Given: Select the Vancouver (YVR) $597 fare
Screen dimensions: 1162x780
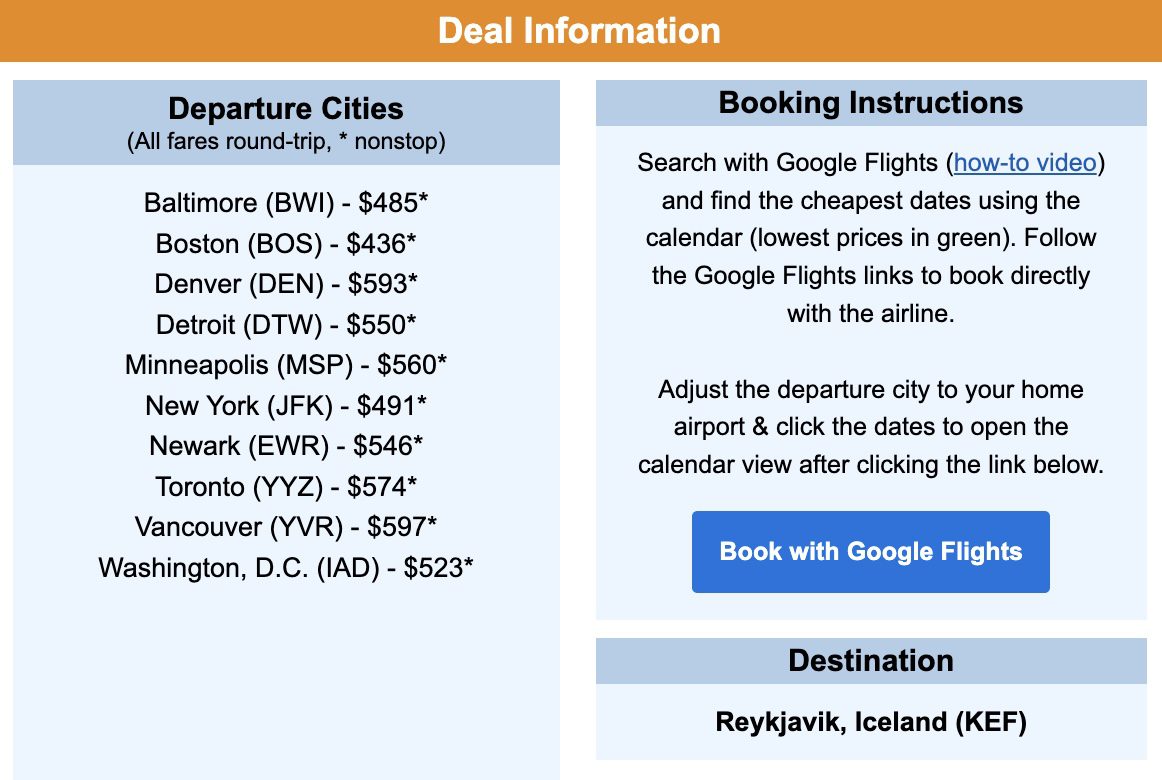Looking at the screenshot, I should pyautogui.click(x=286, y=527).
